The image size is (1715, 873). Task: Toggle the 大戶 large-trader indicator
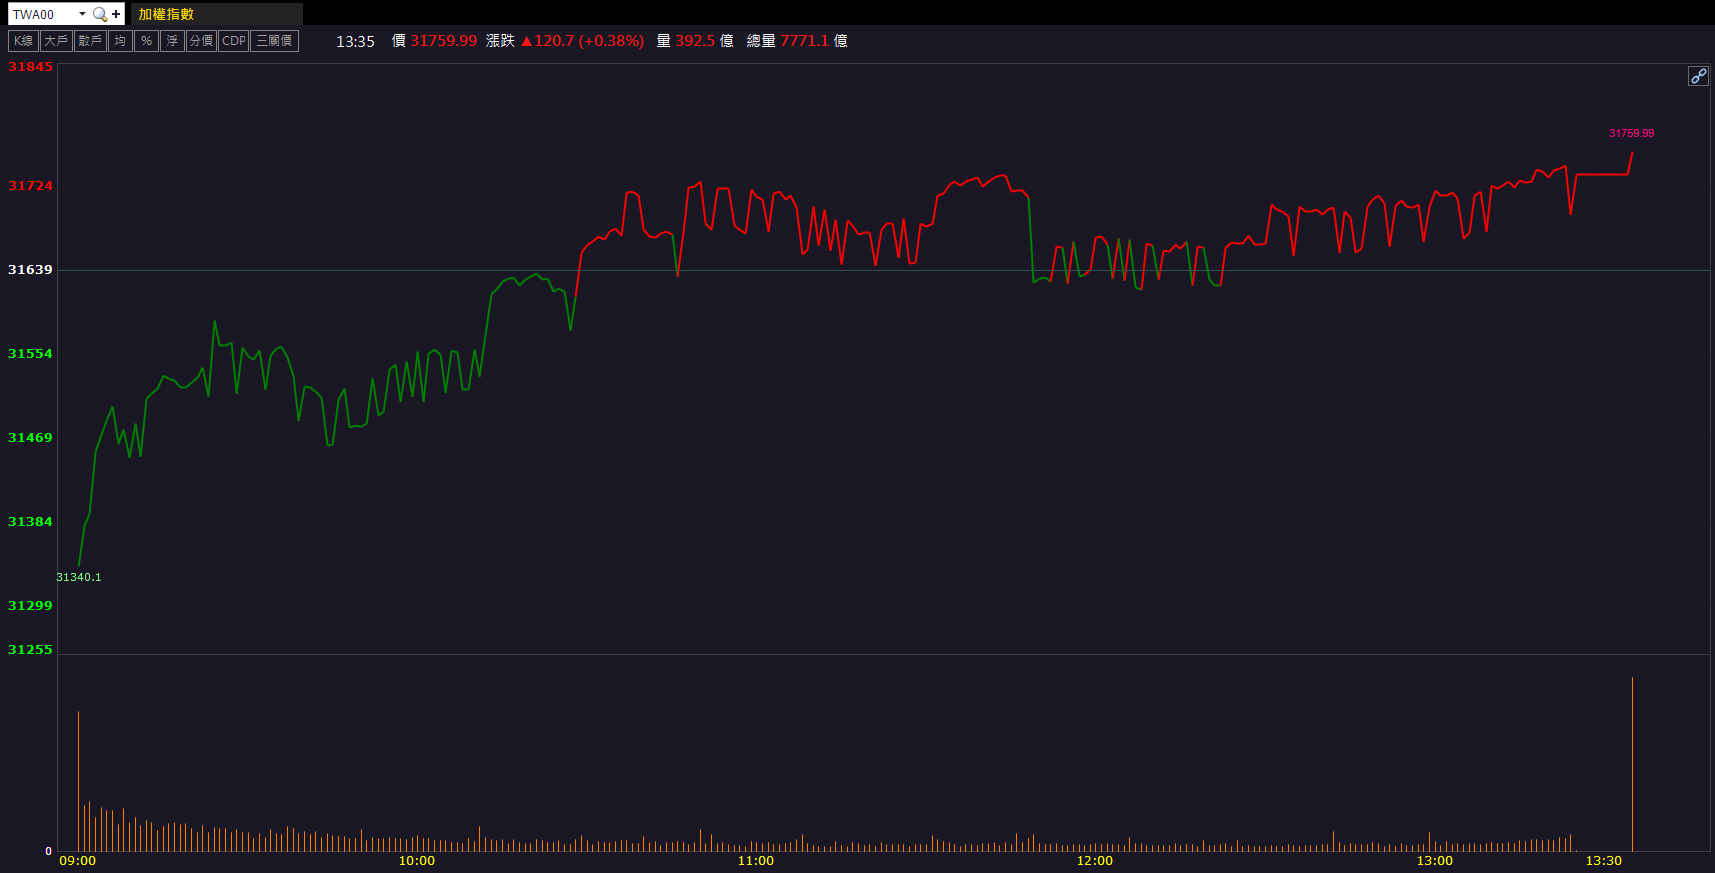point(56,41)
